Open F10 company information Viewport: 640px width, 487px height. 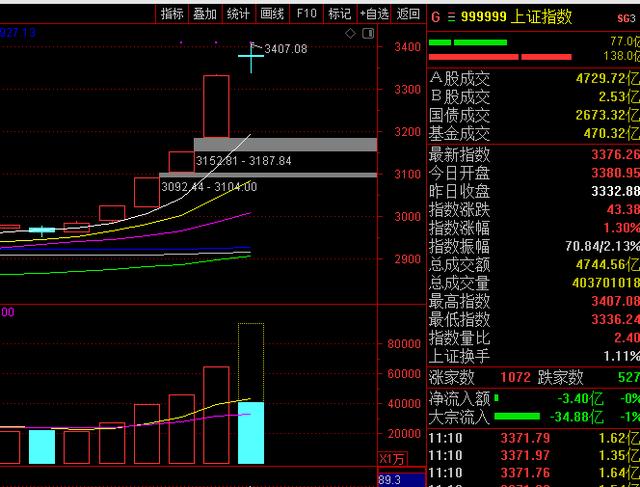[306, 14]
